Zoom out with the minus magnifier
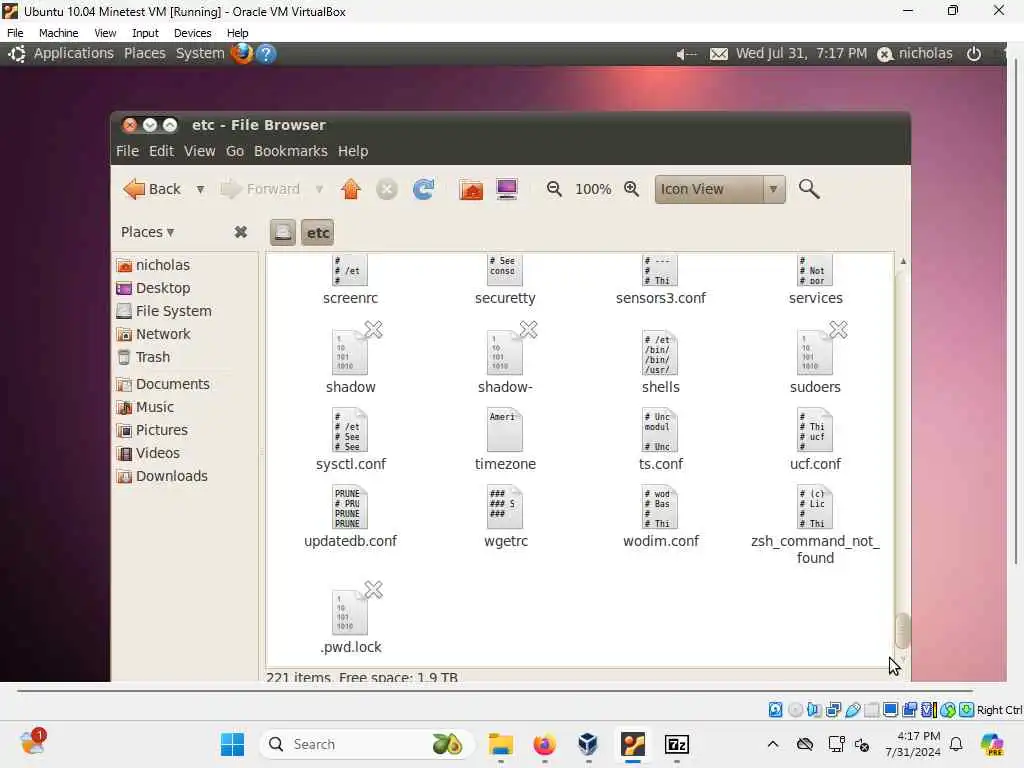1024x768 pixels. coord(554,189)
